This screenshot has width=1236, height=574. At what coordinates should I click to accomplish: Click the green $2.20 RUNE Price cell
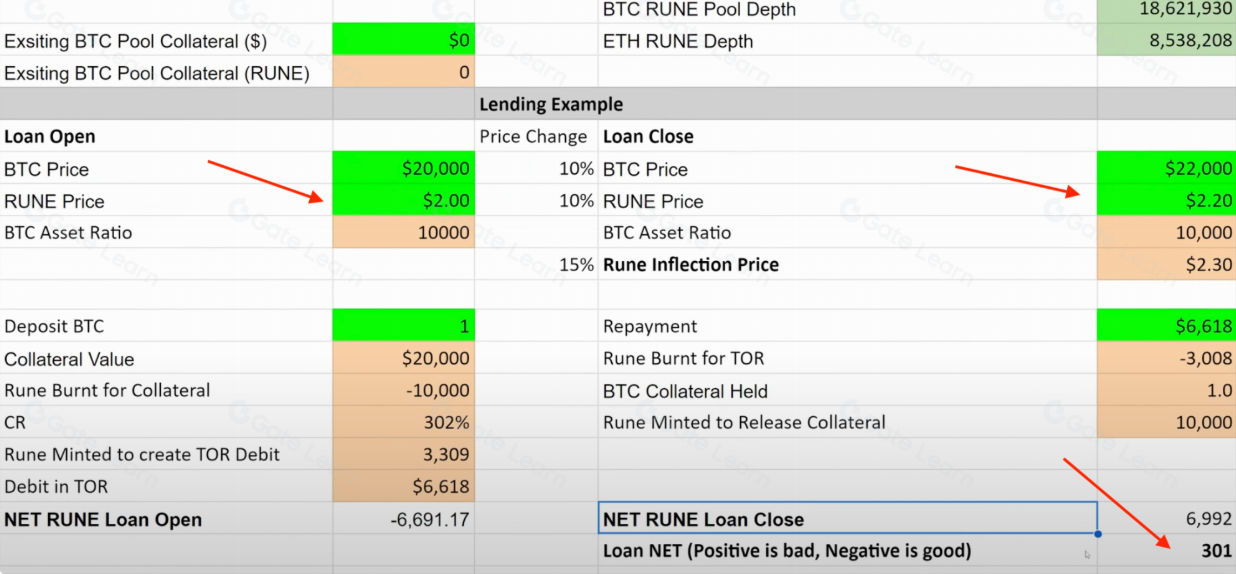[x=1166, y=201]
